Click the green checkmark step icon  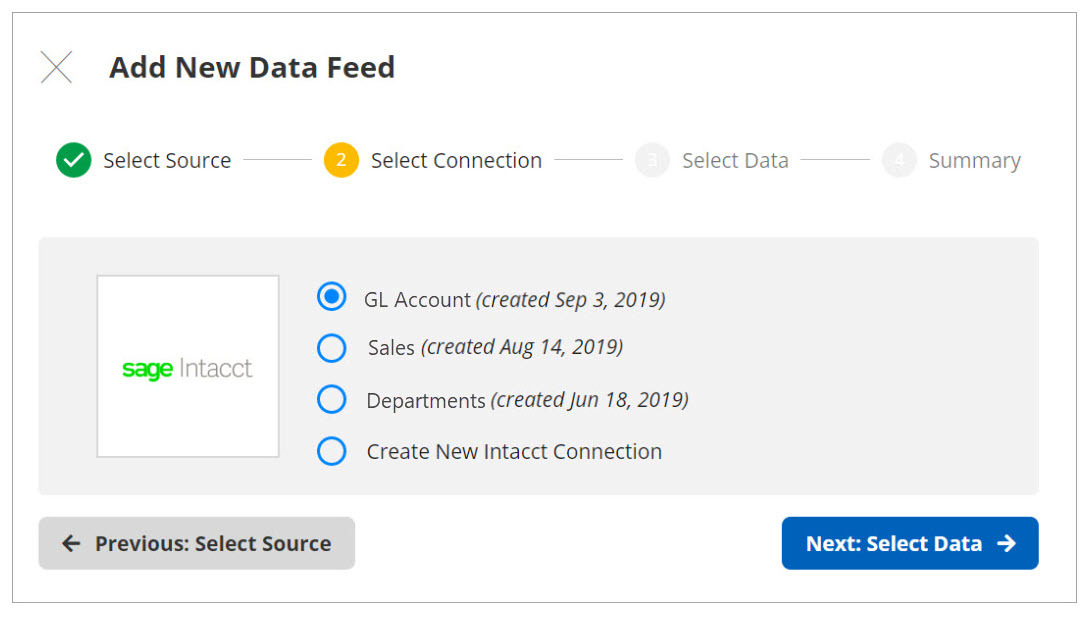pyautogui.click(x=73, y=160)
